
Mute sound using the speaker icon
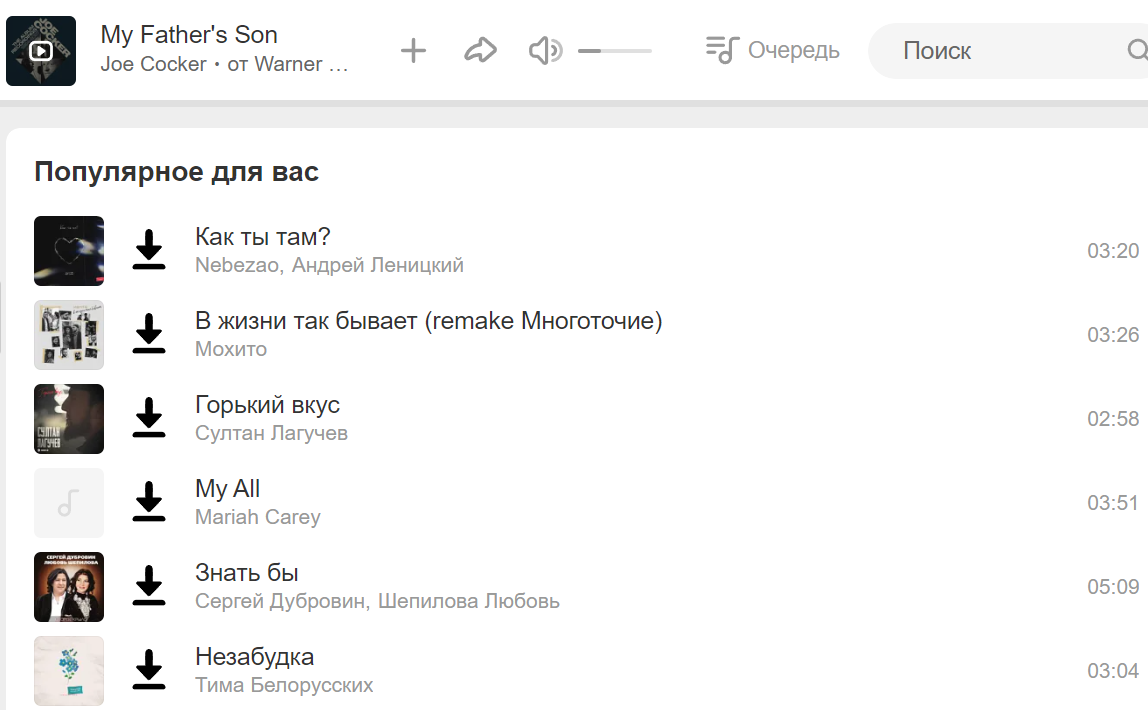[x=545, y=51]
